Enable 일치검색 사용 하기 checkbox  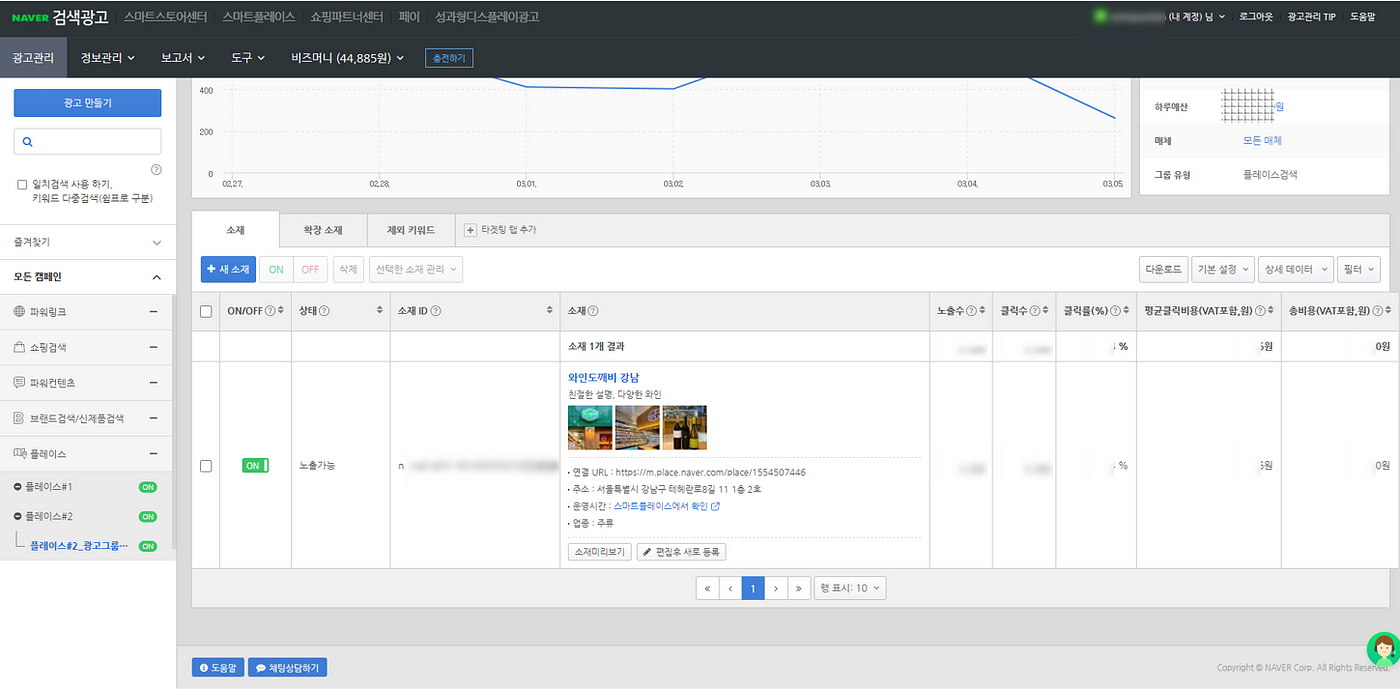pos(23,184)
